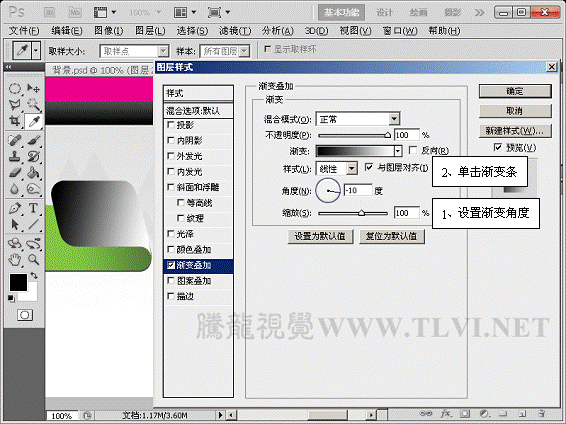Enable the 外发光 outer glow checkbox
Screen dimensions: 566x424
(171, 156)
